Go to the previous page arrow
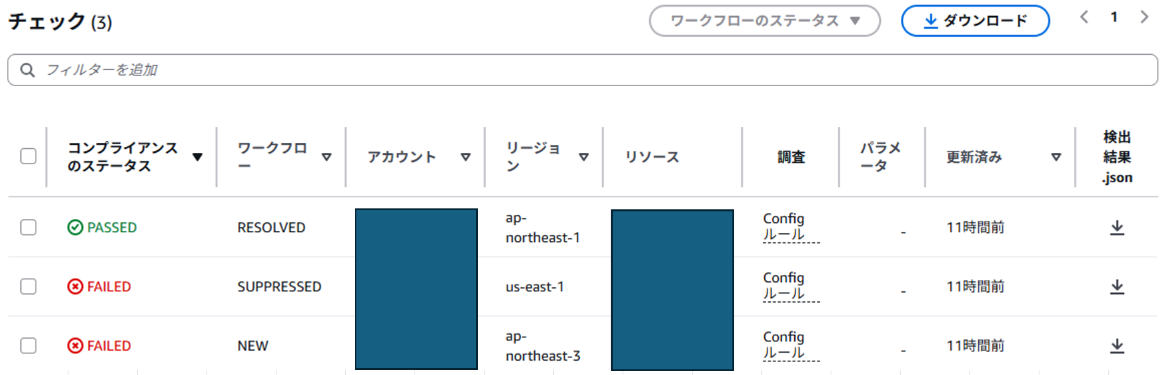The image size is (1167, 375). click(x=1084, y=17)
